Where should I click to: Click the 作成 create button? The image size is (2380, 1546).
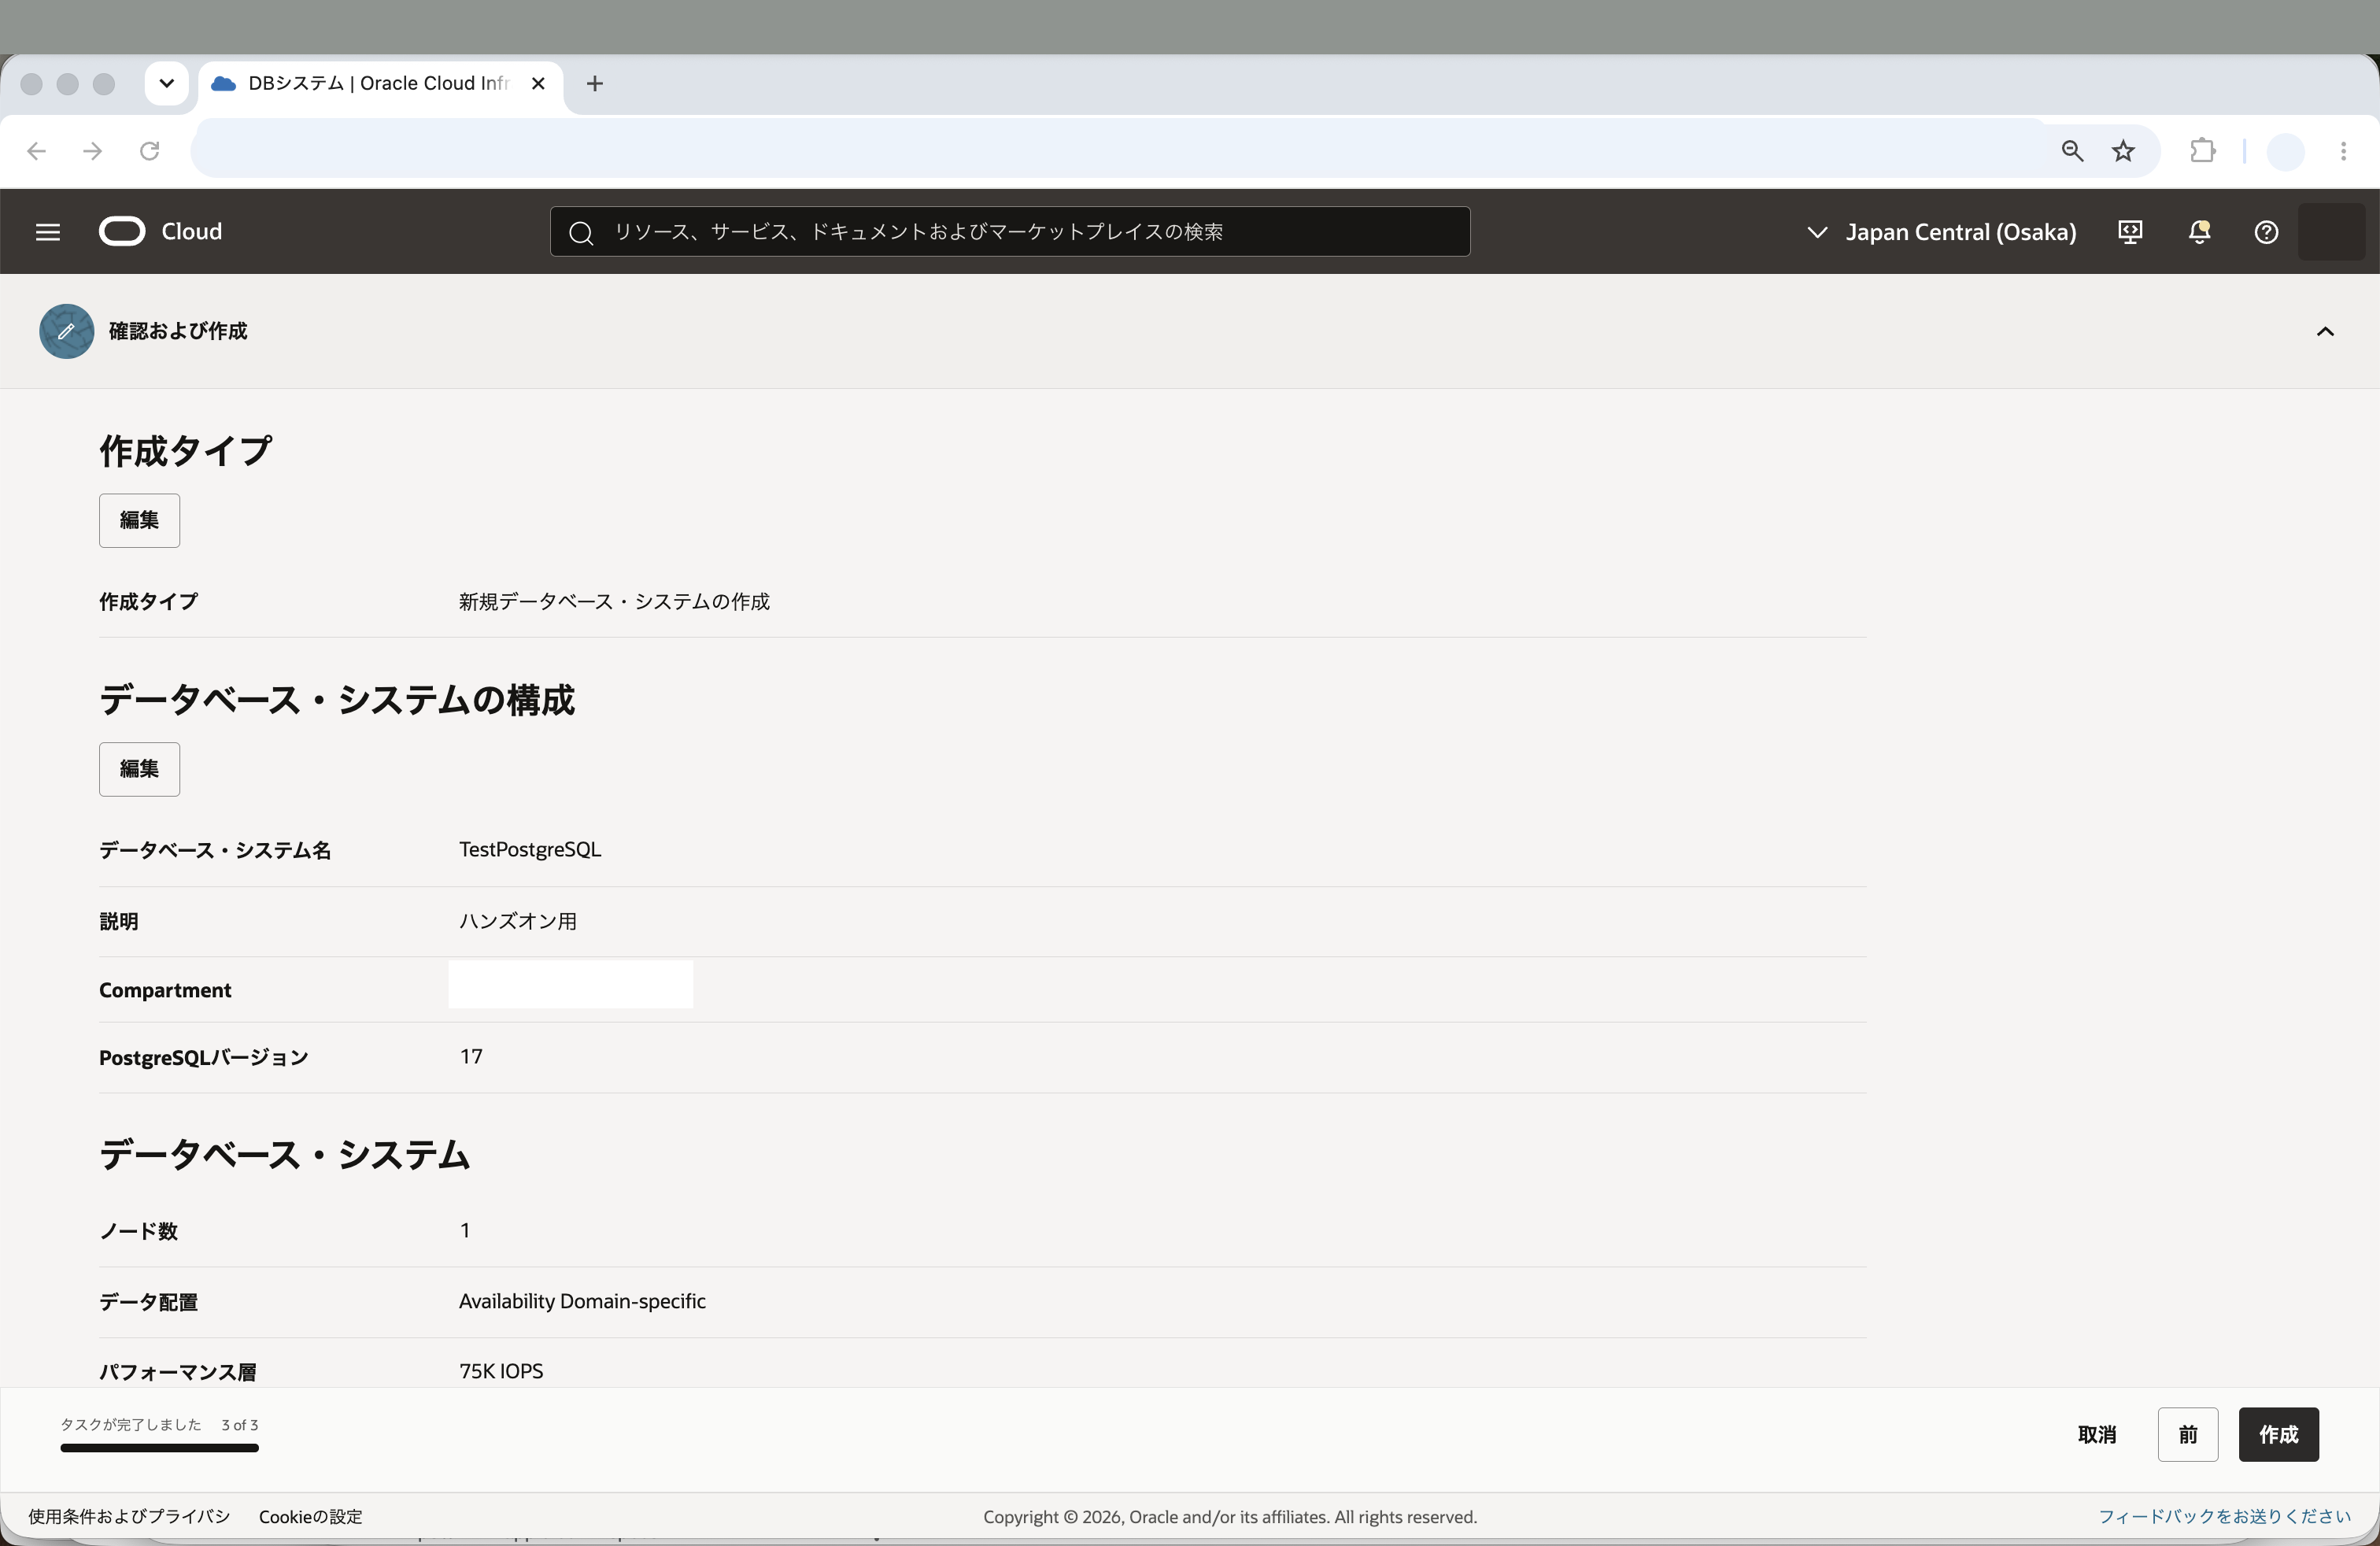pyautogui.click(x=2278, y=1435)
